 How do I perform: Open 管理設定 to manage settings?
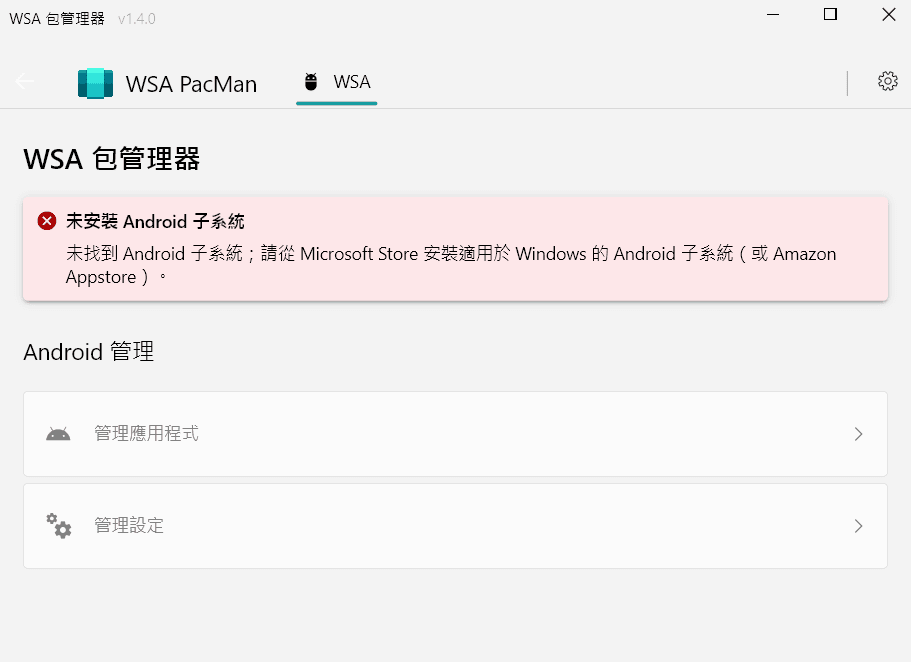(x=455, y=525)
